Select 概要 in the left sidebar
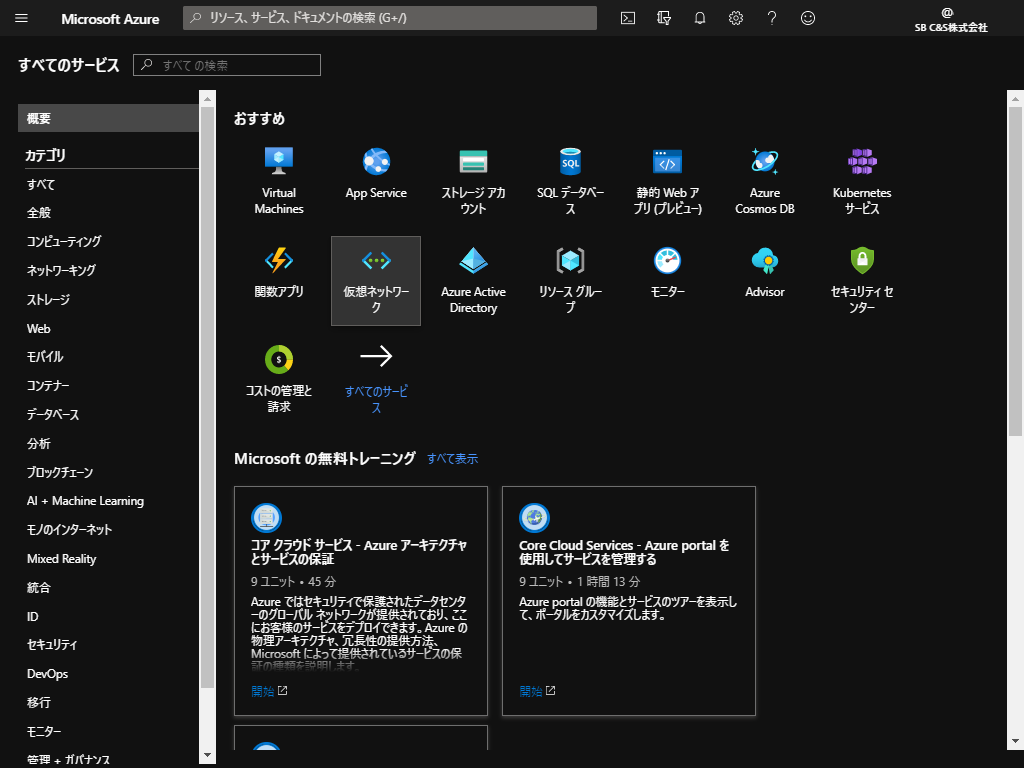The height and width of the screenshot is (768, 1024). pos(108,118)
